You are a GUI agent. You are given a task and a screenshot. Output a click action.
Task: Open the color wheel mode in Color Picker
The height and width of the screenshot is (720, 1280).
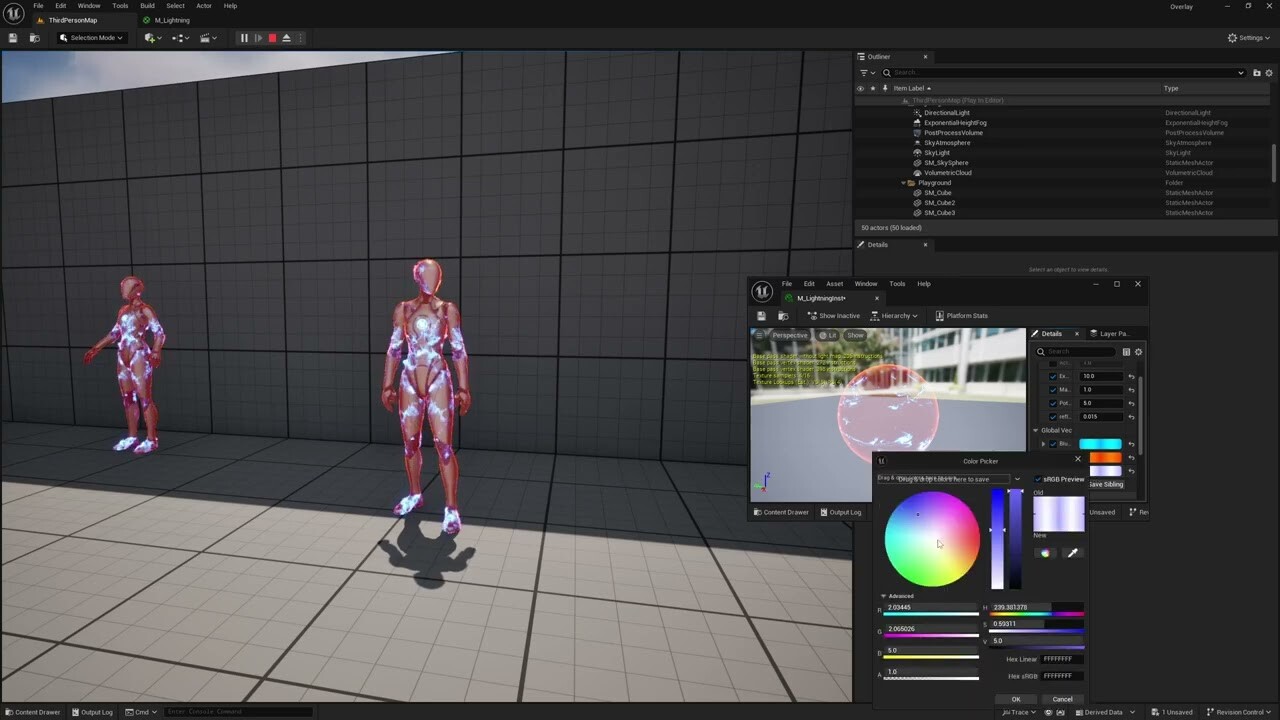tap(1044, 553)
